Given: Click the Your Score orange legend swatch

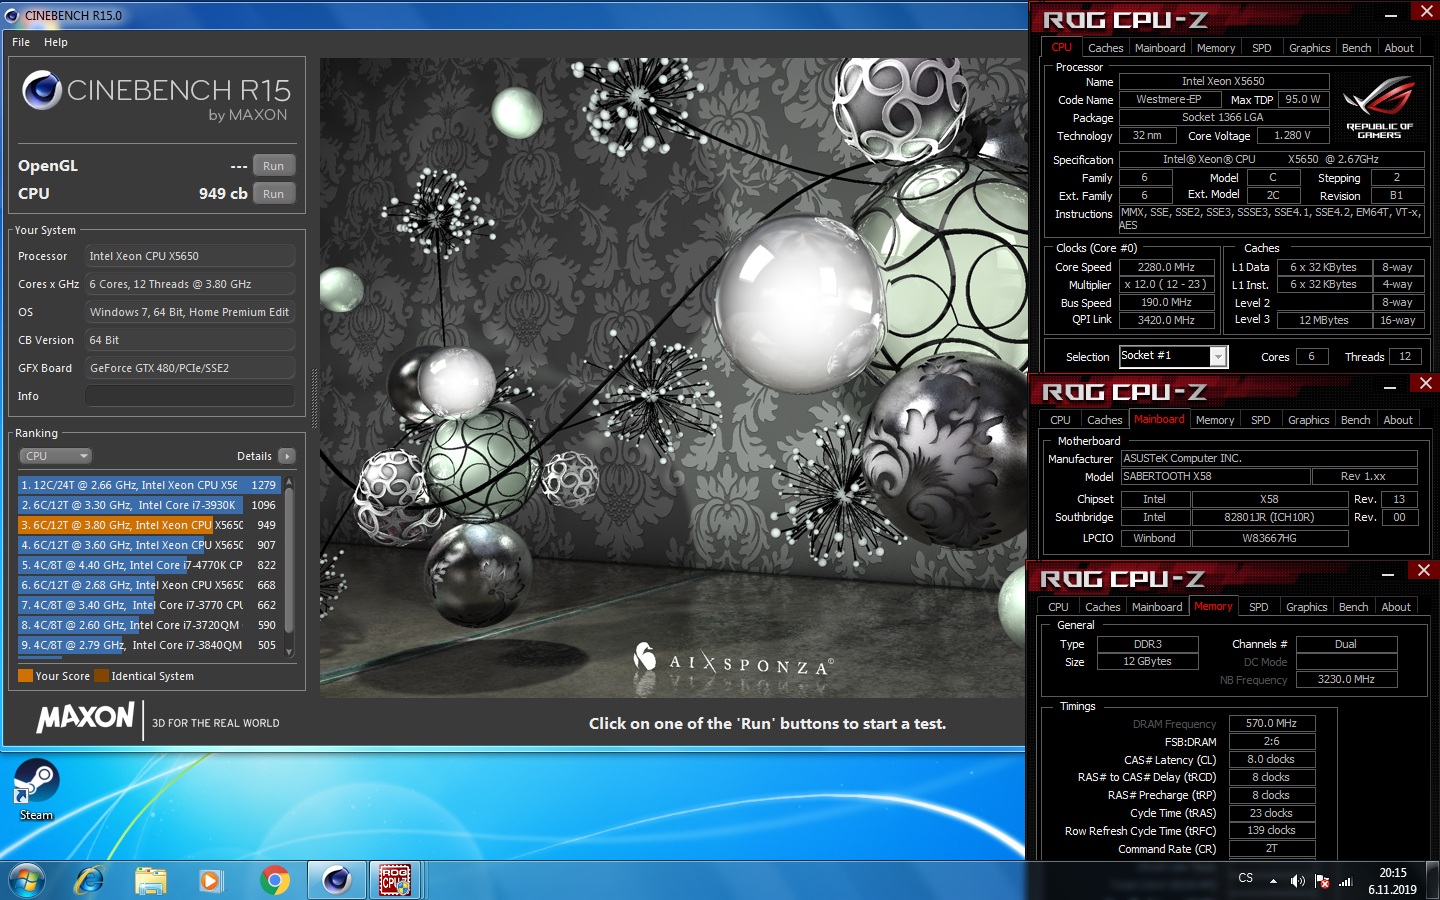Looking at the screenshot, I should click(x=26, y=676).
